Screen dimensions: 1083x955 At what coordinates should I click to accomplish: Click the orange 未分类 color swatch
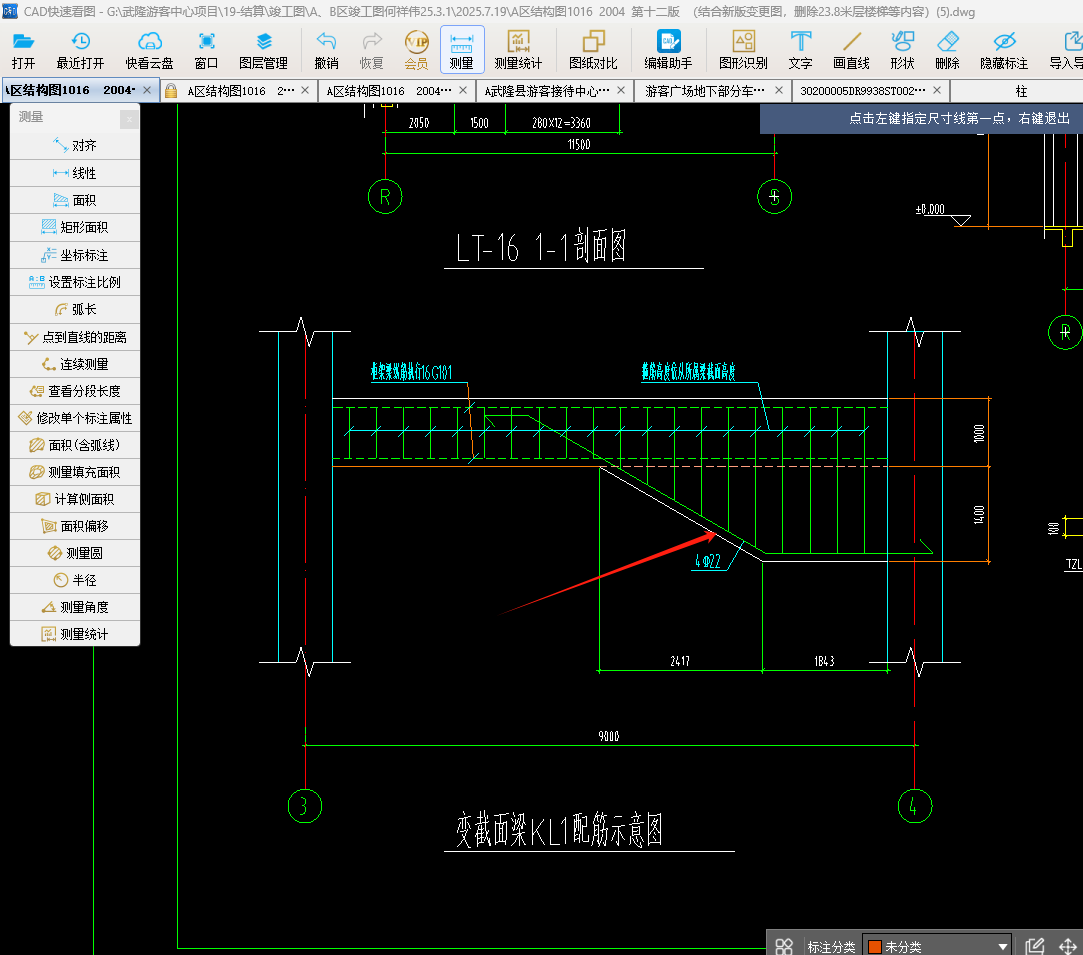(874, 947)
